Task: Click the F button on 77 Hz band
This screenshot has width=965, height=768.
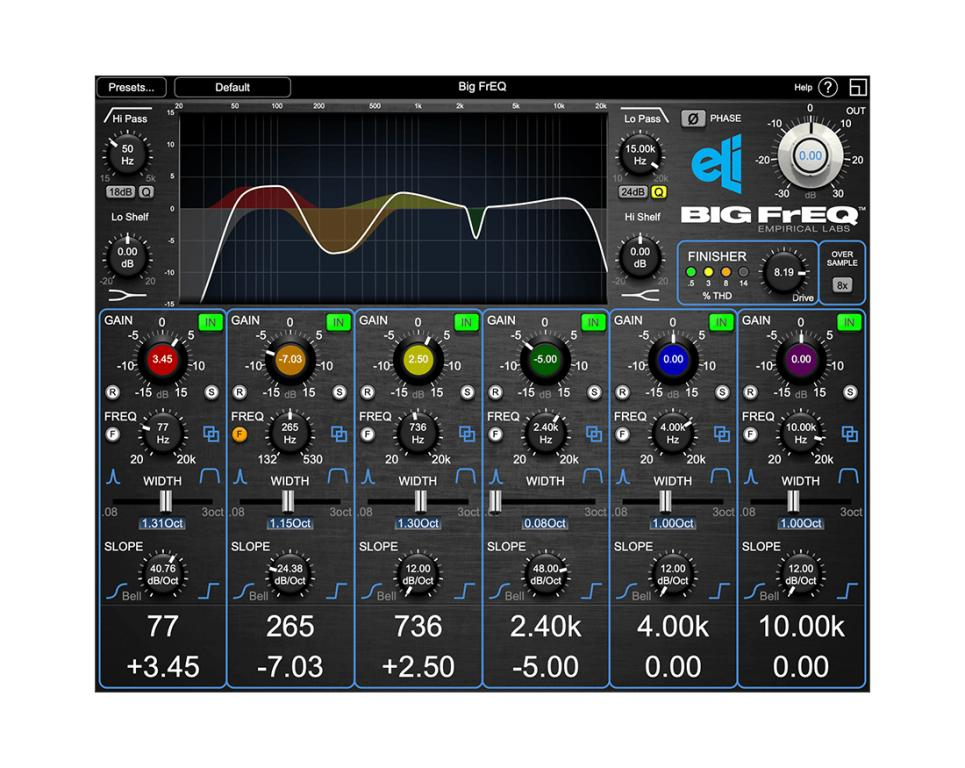Action: [113, 434]
